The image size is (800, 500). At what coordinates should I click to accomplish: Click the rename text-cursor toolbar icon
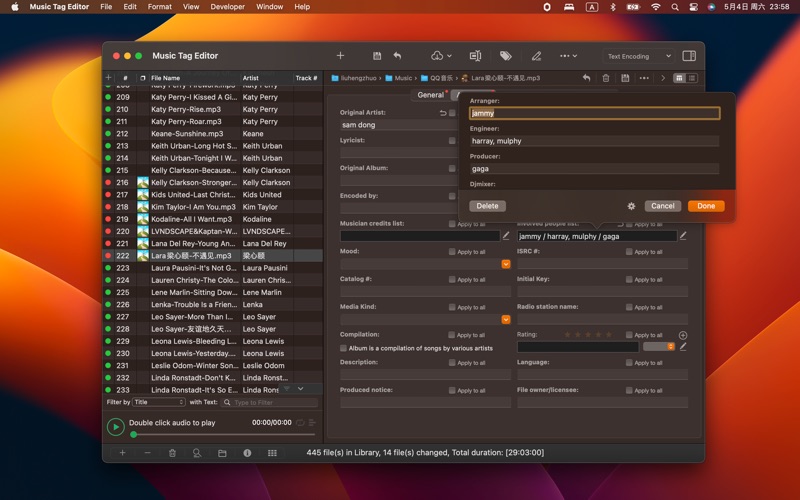pos(475,56)
